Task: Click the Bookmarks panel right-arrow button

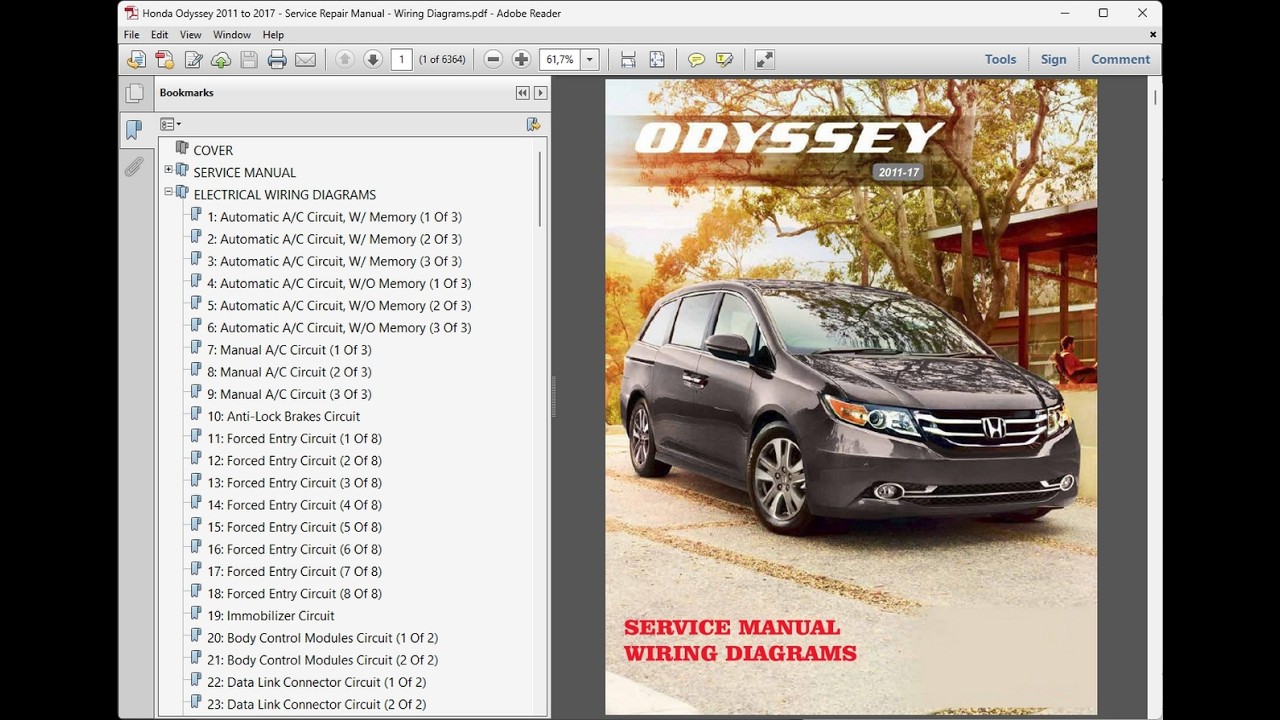Action: click(540, 93)
